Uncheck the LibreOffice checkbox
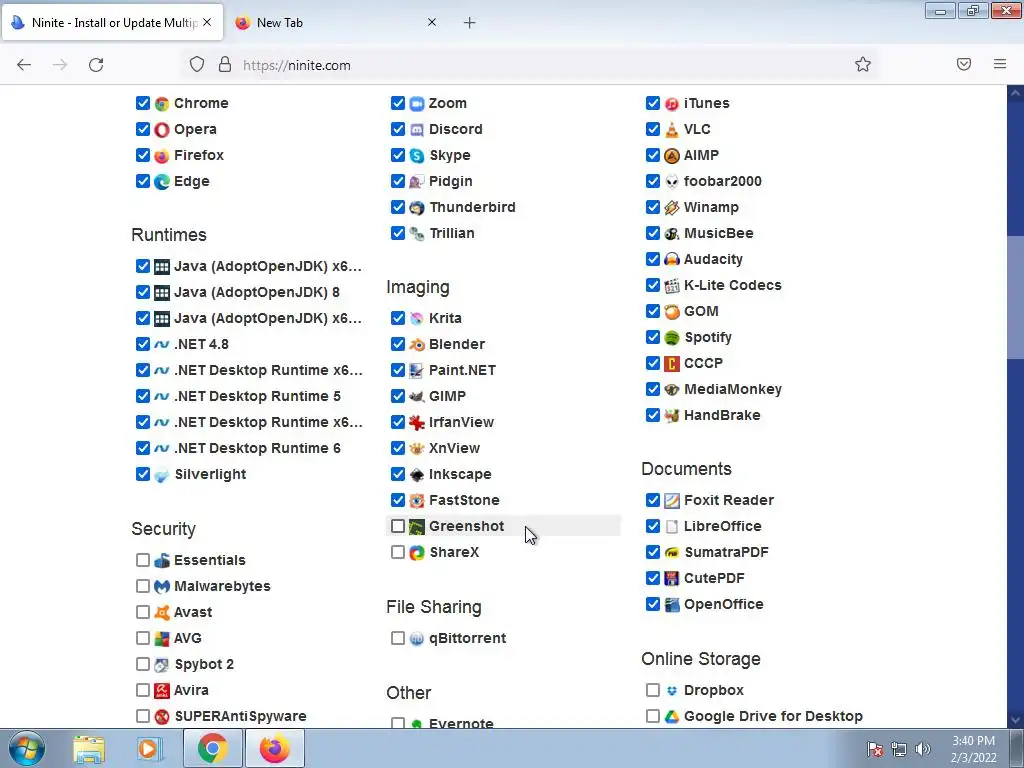1024x768 pixels. [653, 526]
